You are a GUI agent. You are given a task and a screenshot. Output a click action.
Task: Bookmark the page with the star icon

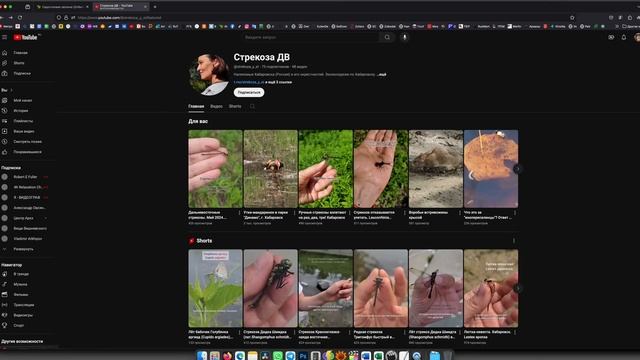pyautogui.click(x=572, y=18)
